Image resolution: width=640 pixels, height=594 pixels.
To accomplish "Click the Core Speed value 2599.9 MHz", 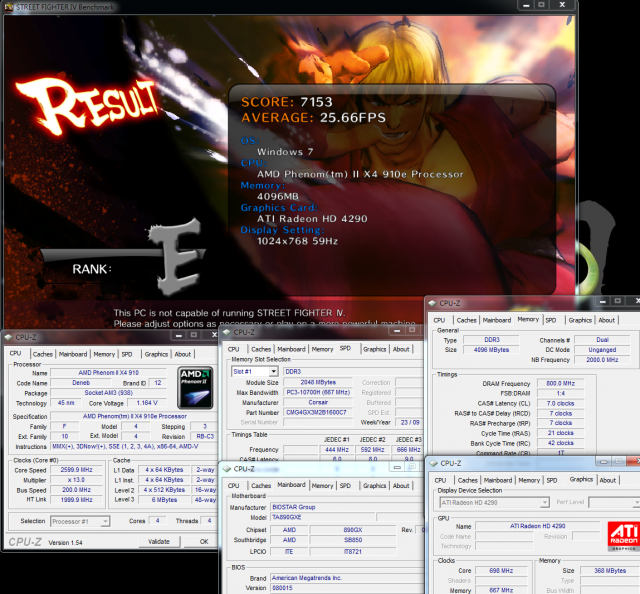I will 76,470.
